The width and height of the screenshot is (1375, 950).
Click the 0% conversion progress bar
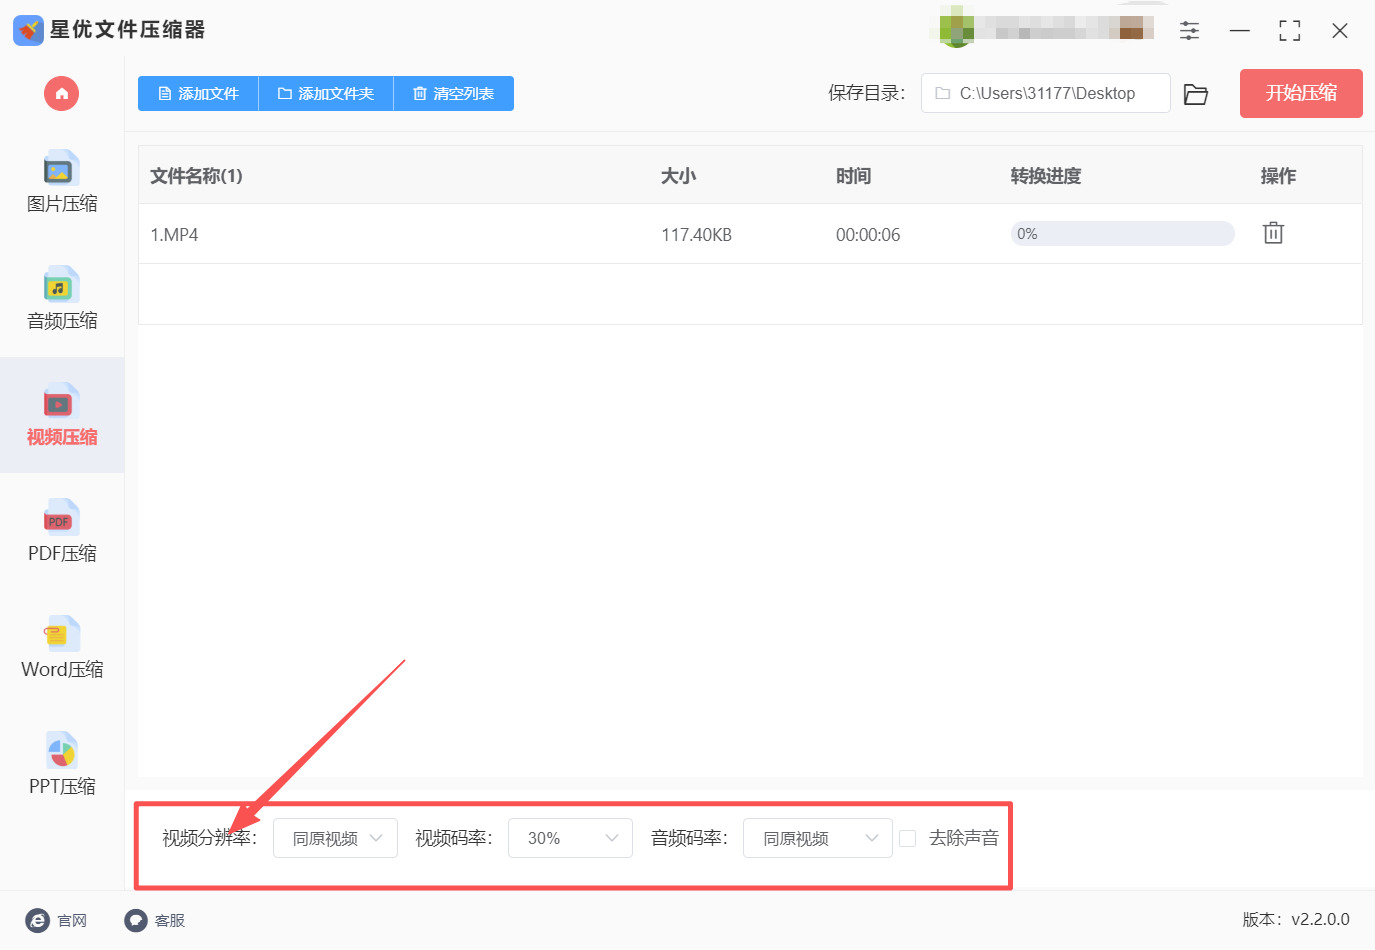click(x=1122, y=234)
